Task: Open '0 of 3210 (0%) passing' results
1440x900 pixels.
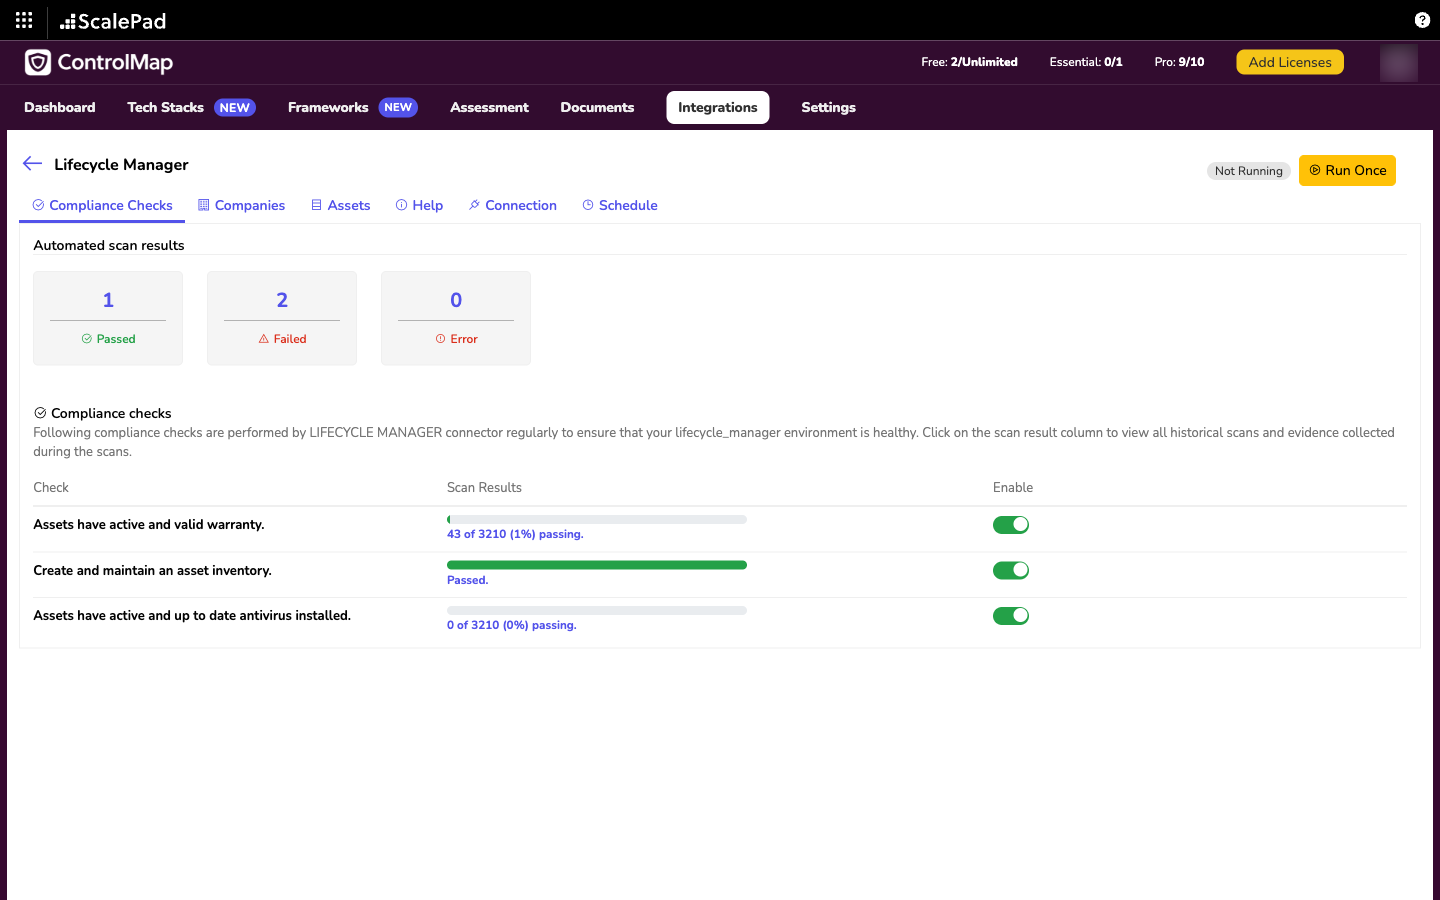Action: (x=512, y=625)
